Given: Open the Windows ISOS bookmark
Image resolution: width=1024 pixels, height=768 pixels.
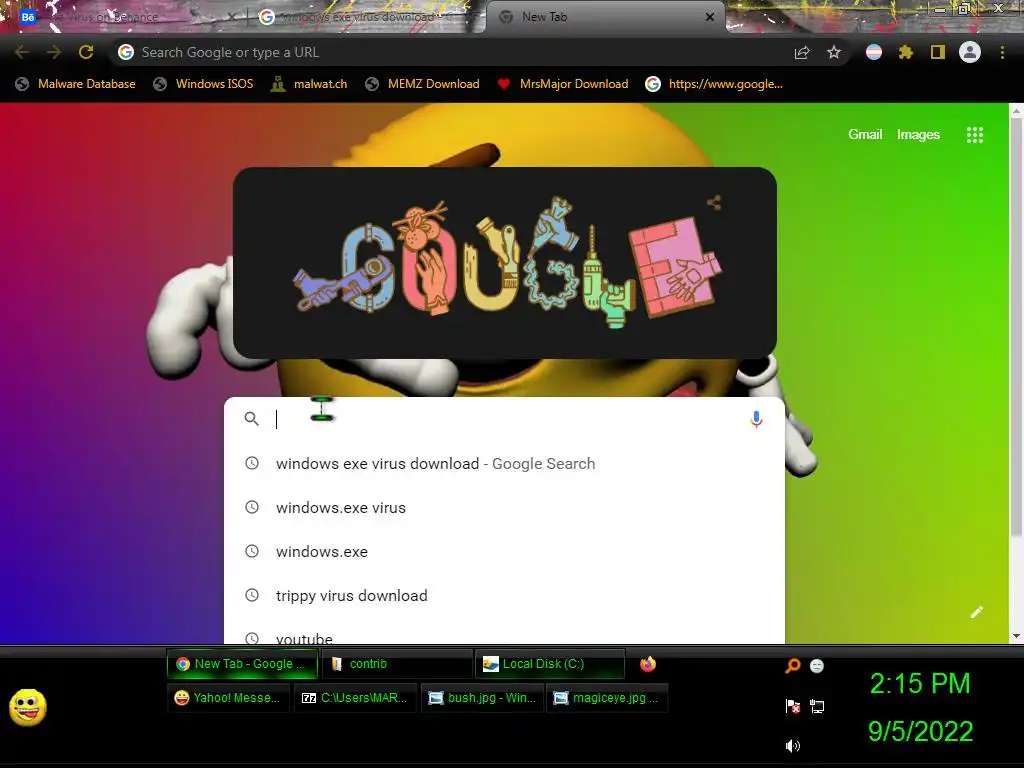Looking at the screenshot, I should pos(203,84).
